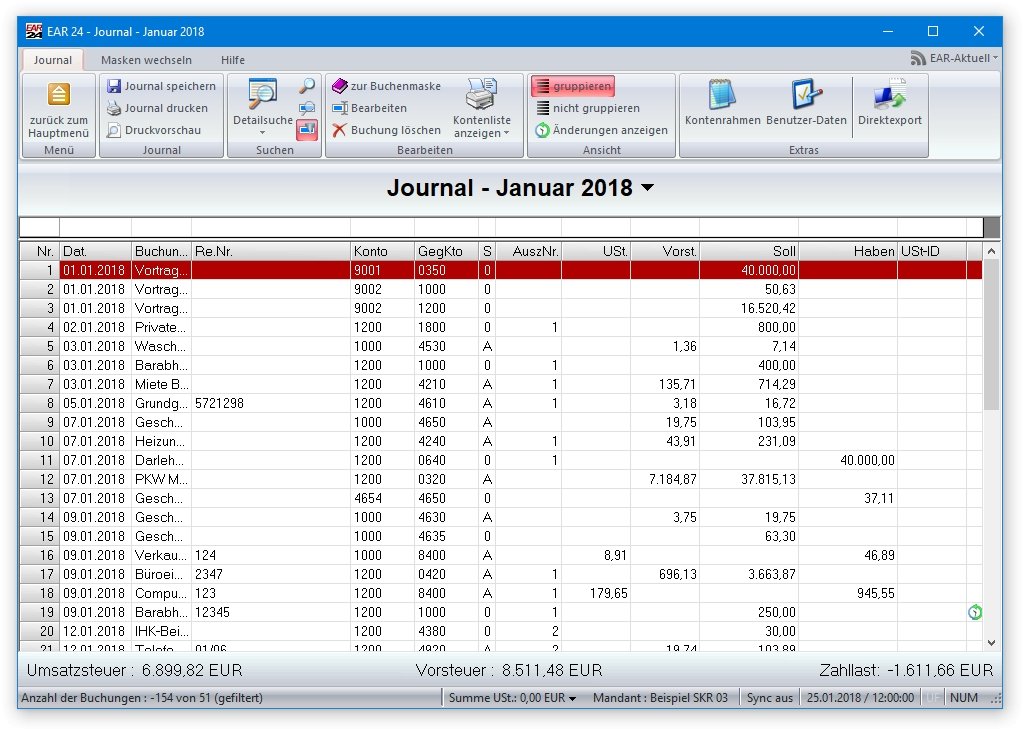
Task: Open the Hilfe tab
Action: [232, 60]
